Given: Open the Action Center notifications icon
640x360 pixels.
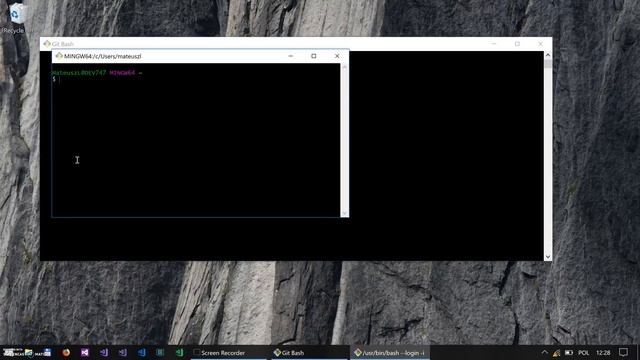Looking at the screenshot, I should coord(623,352).
